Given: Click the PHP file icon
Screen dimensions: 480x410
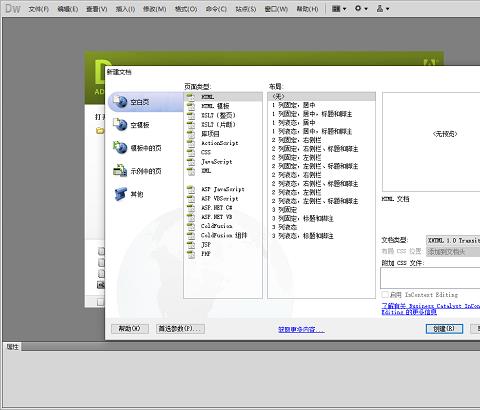Looking at the screenshot, I should [x=191, y=254].
